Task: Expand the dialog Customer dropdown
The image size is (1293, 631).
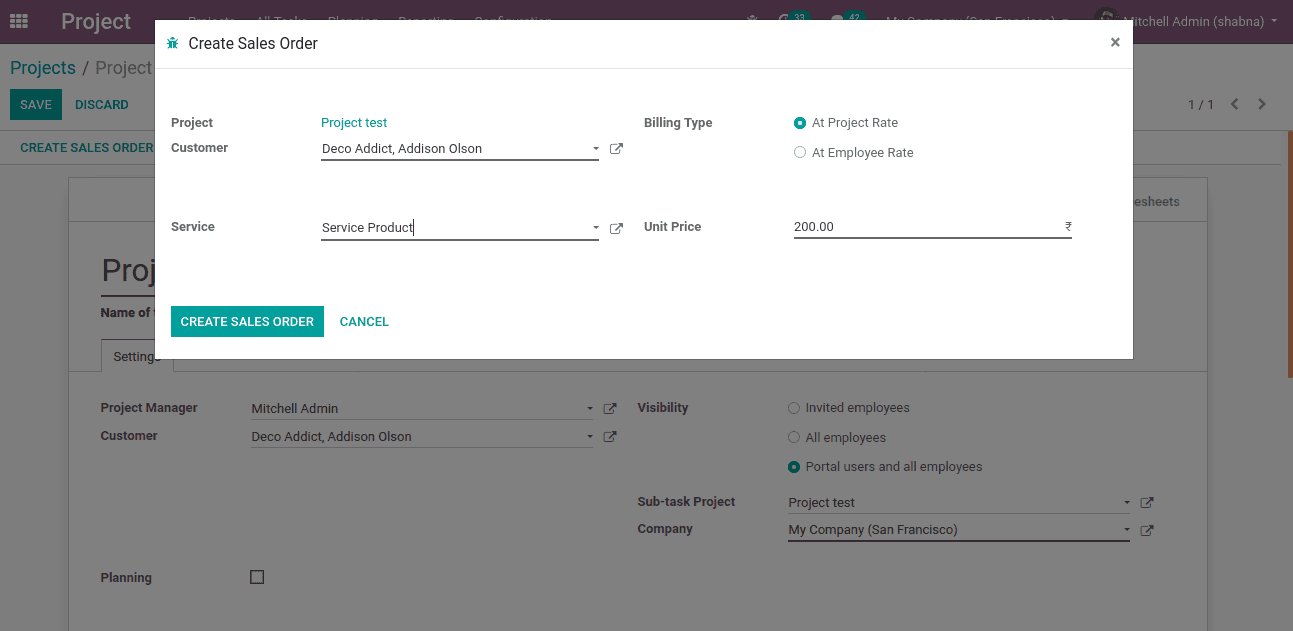Action: tap(596, 149)
